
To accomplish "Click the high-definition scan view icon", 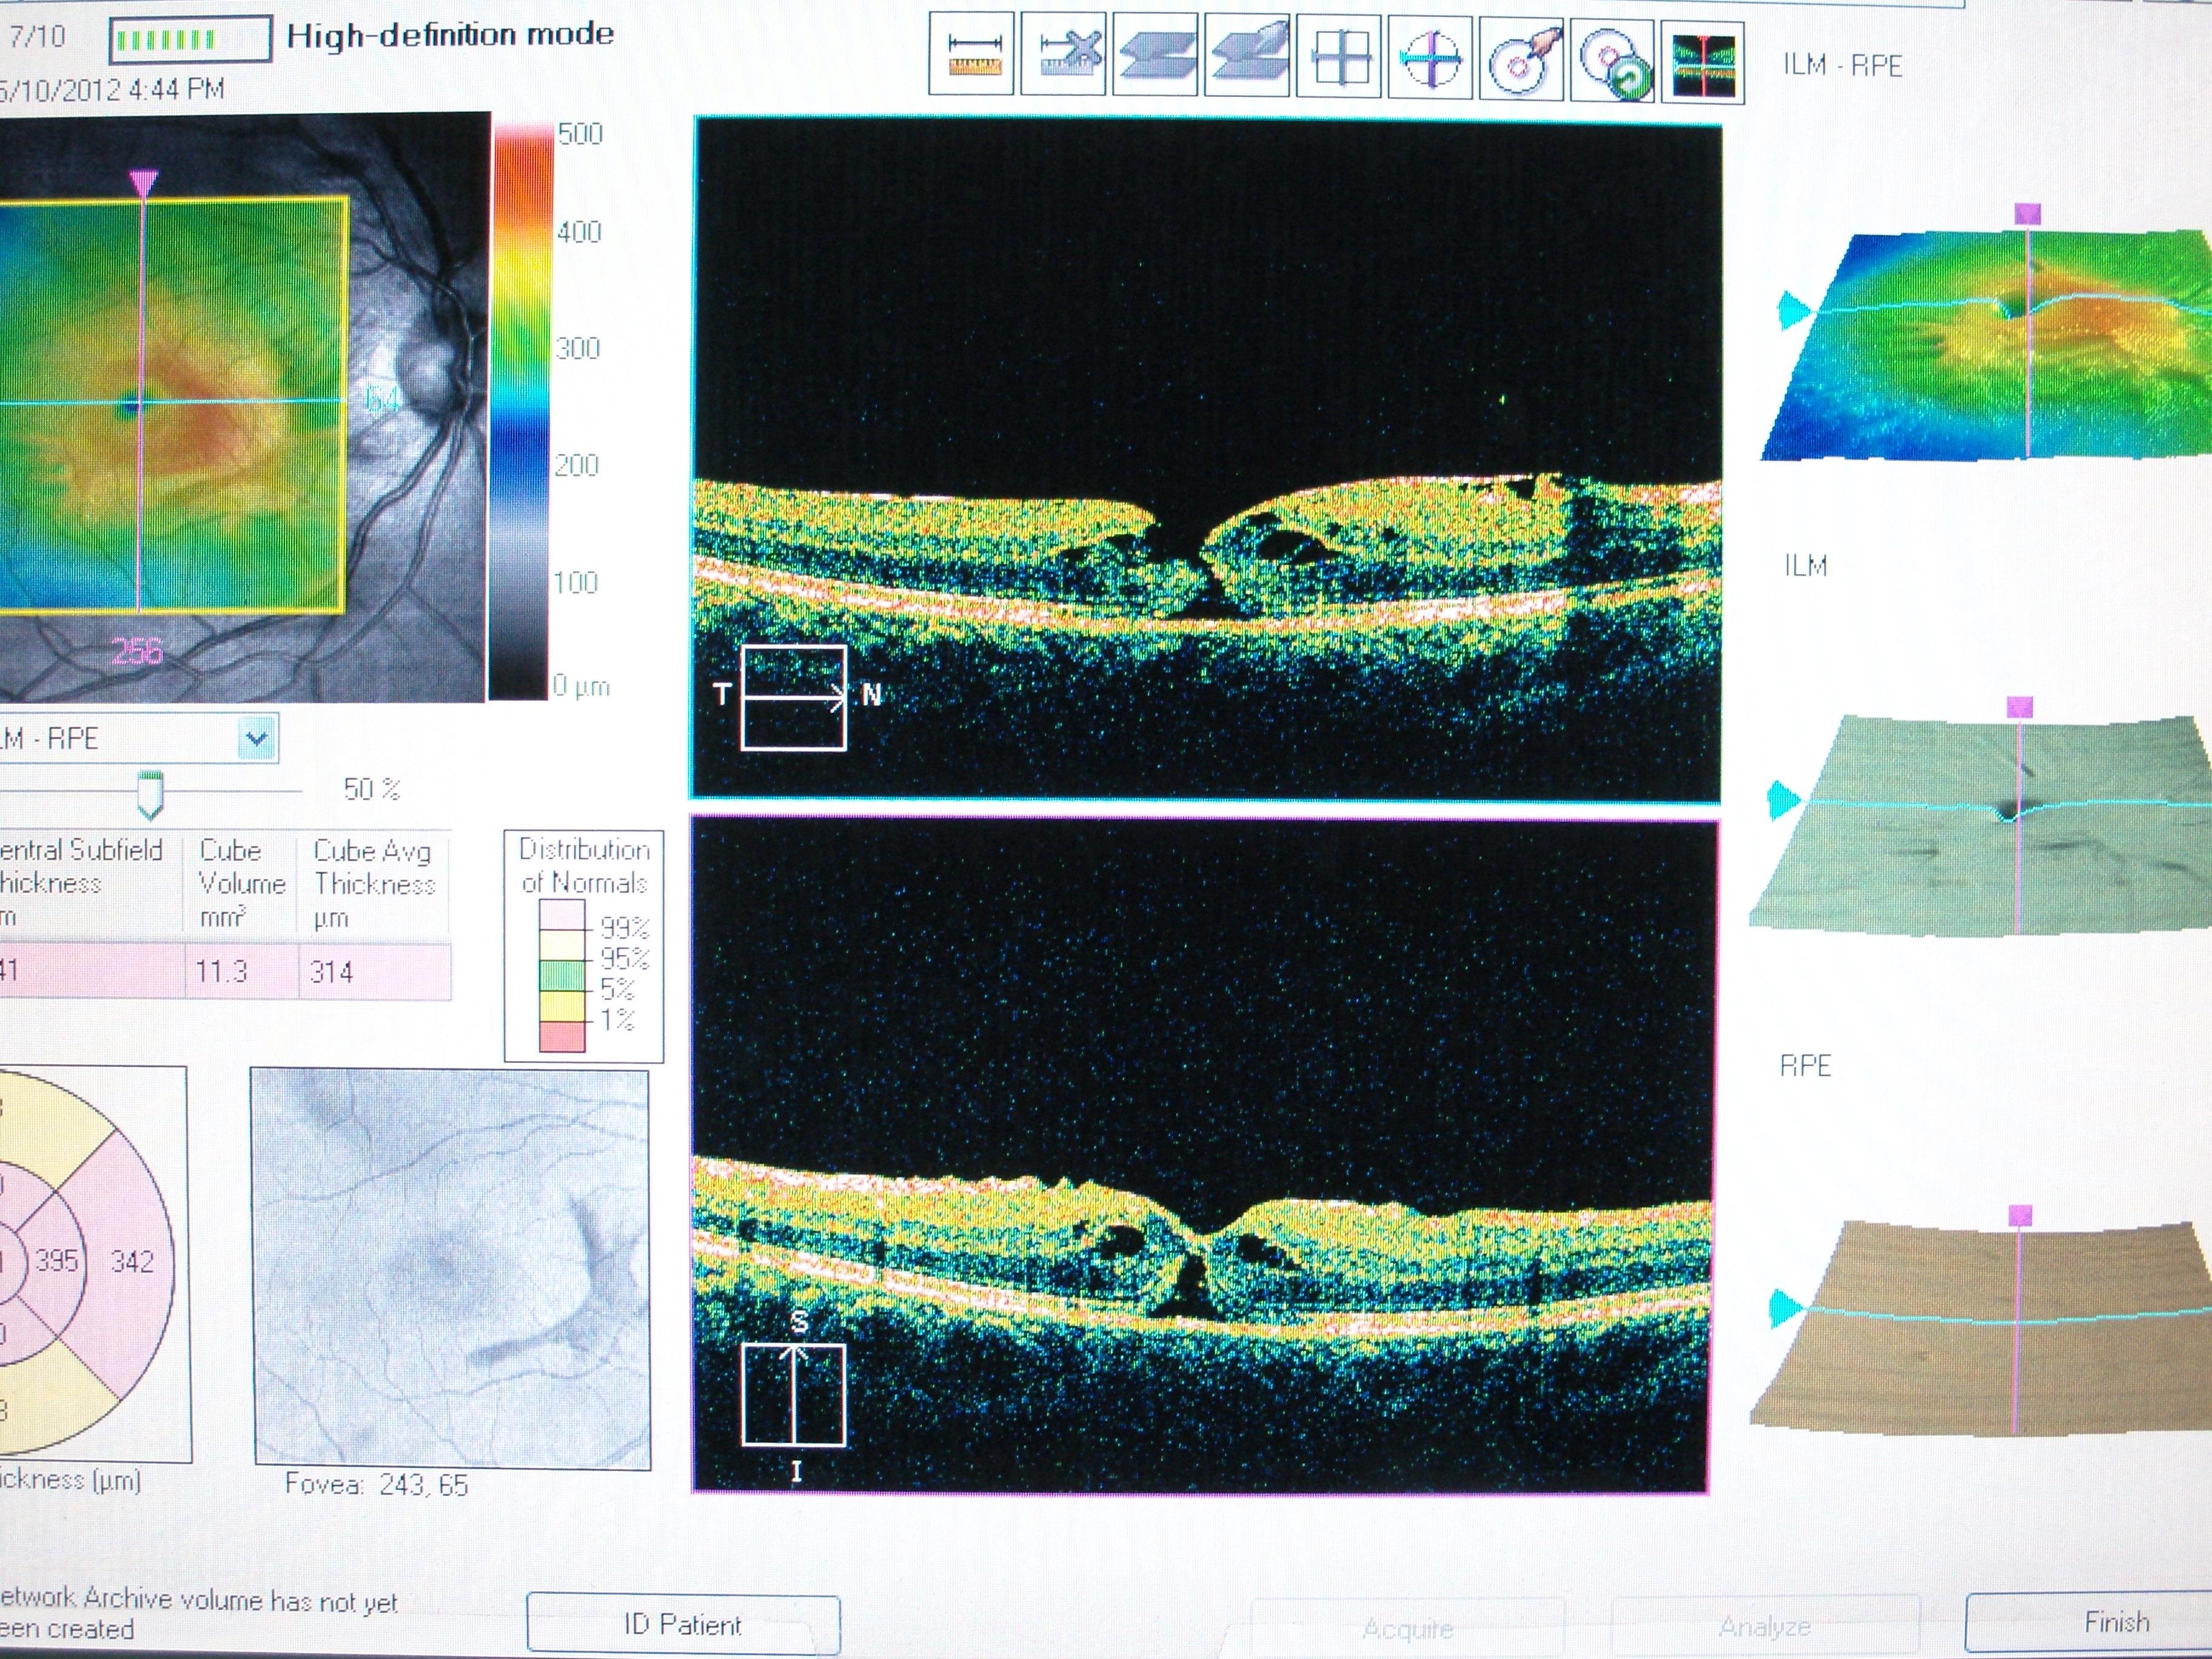I will point(1704,62).
